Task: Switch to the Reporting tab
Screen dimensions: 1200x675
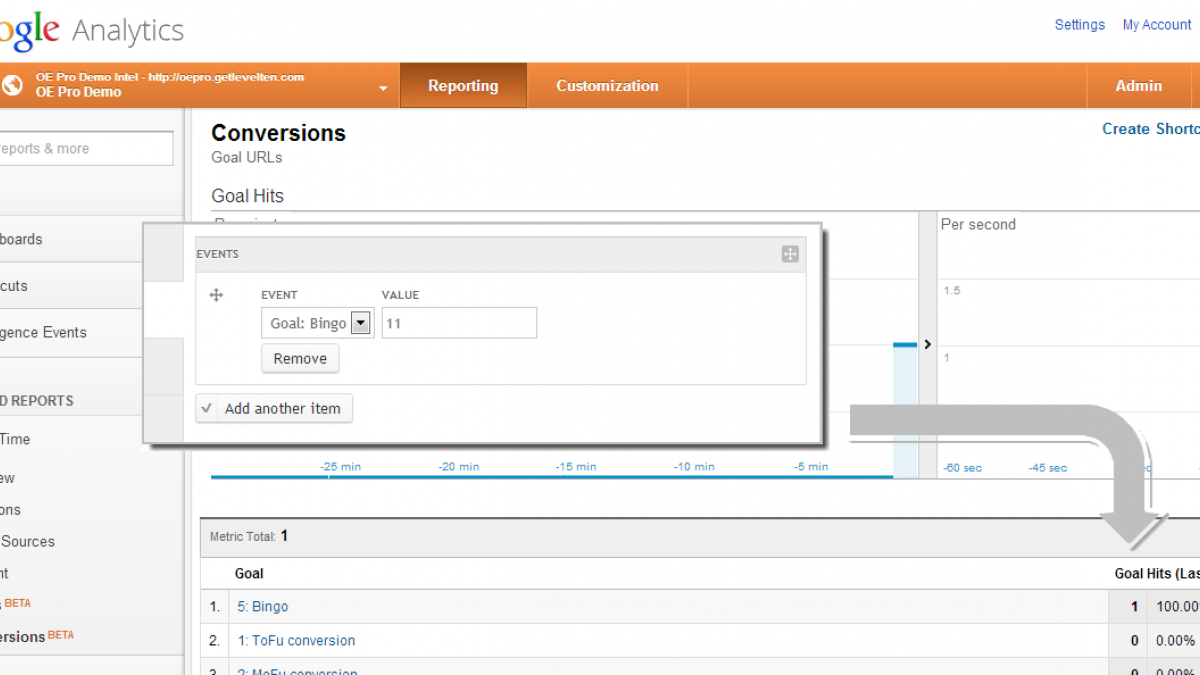Action: point(463,86)
